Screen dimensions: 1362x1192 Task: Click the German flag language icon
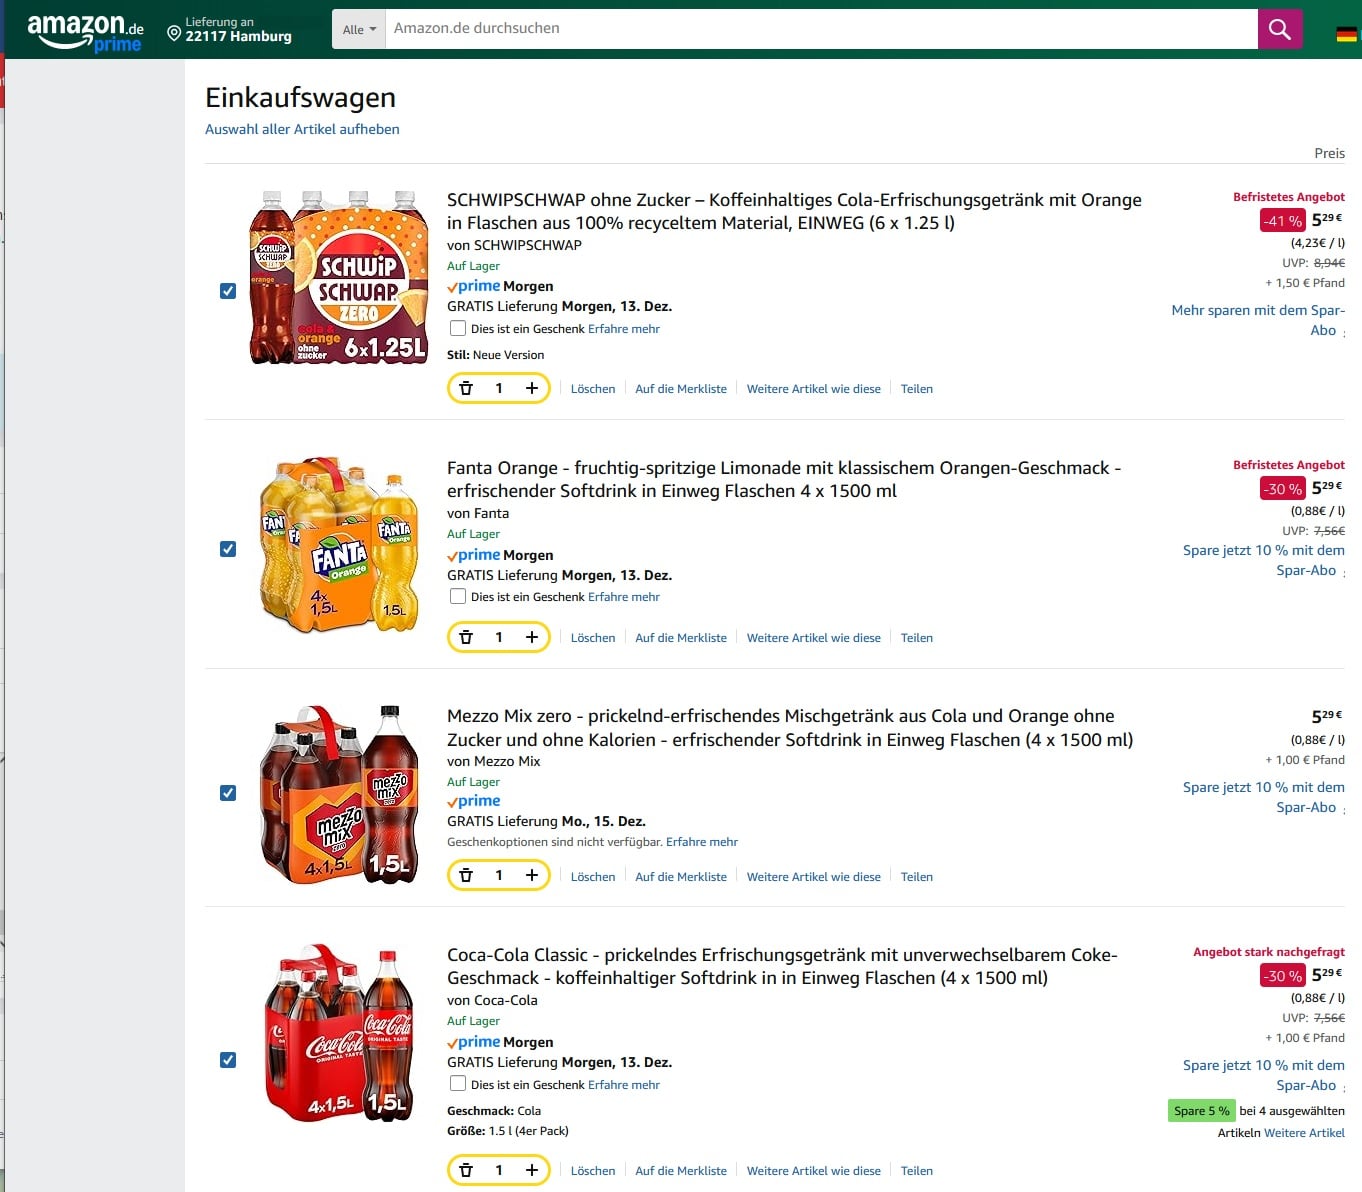tap(1346, 33)
